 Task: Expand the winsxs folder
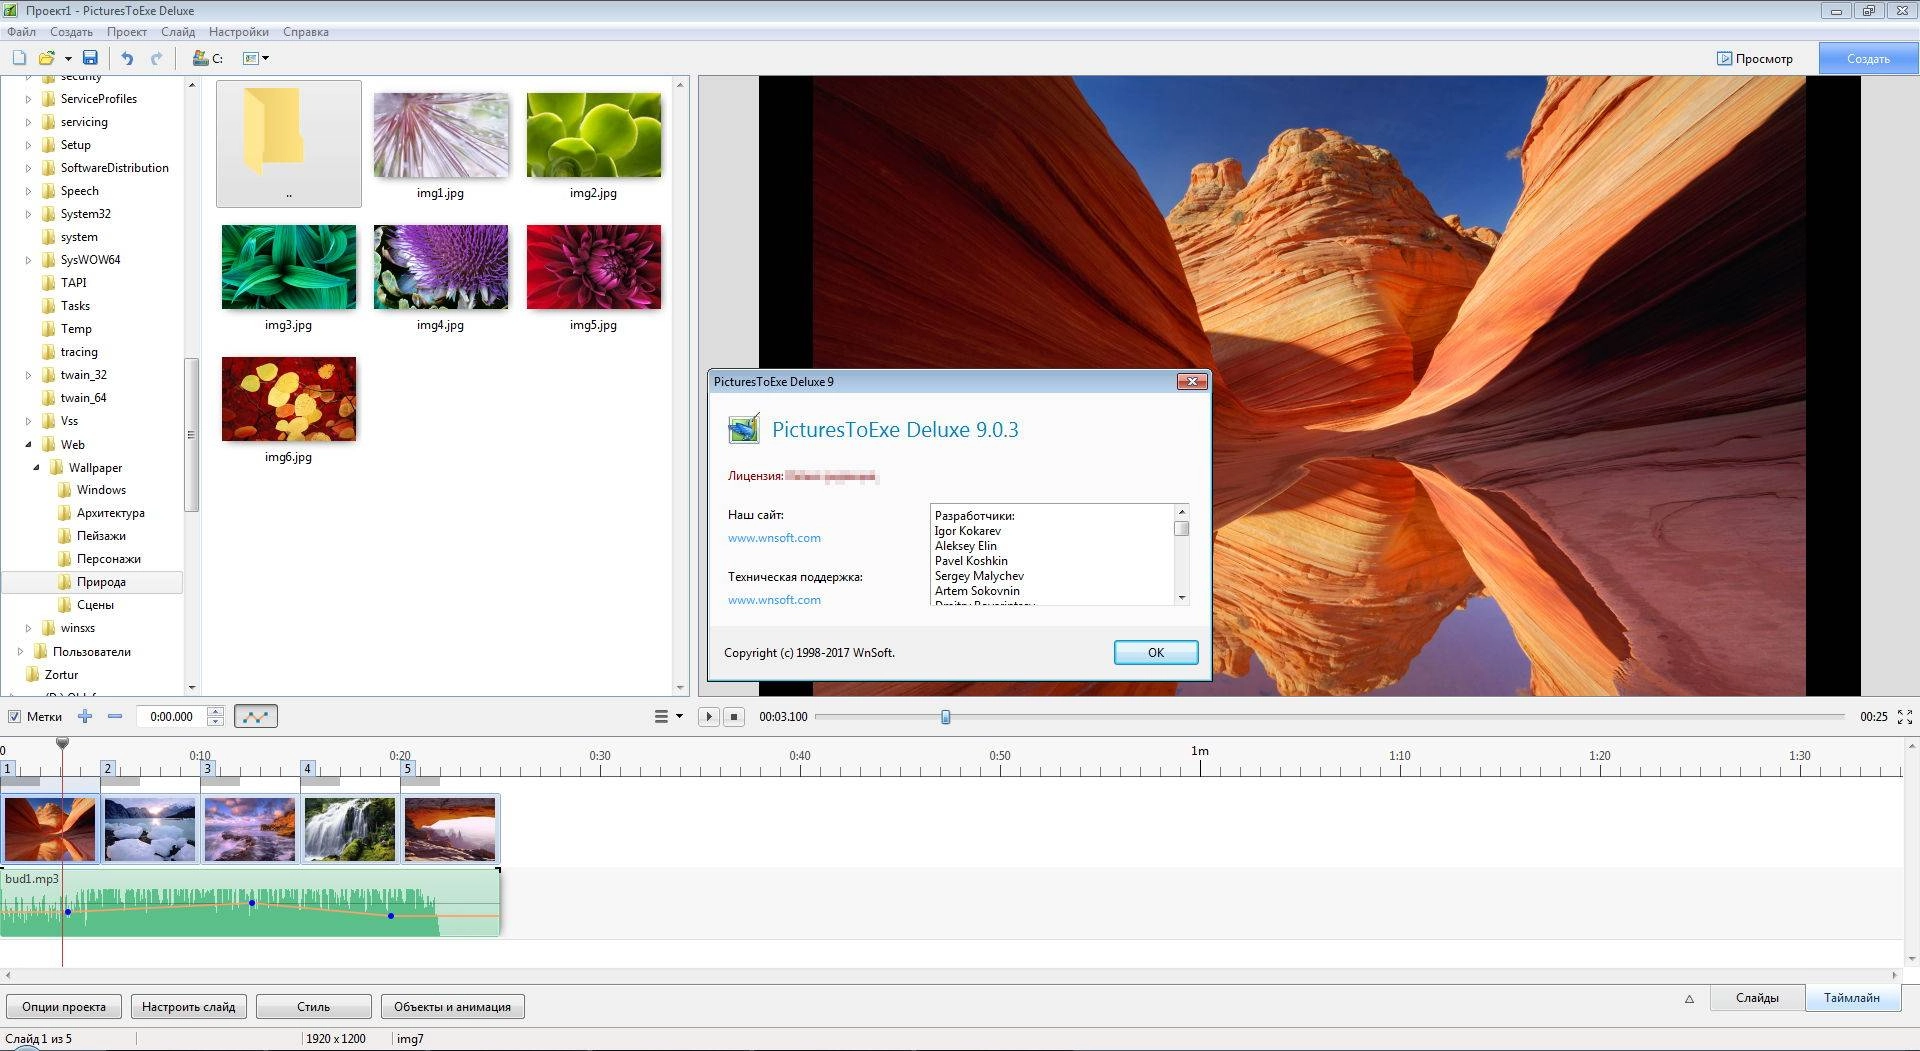28,628
